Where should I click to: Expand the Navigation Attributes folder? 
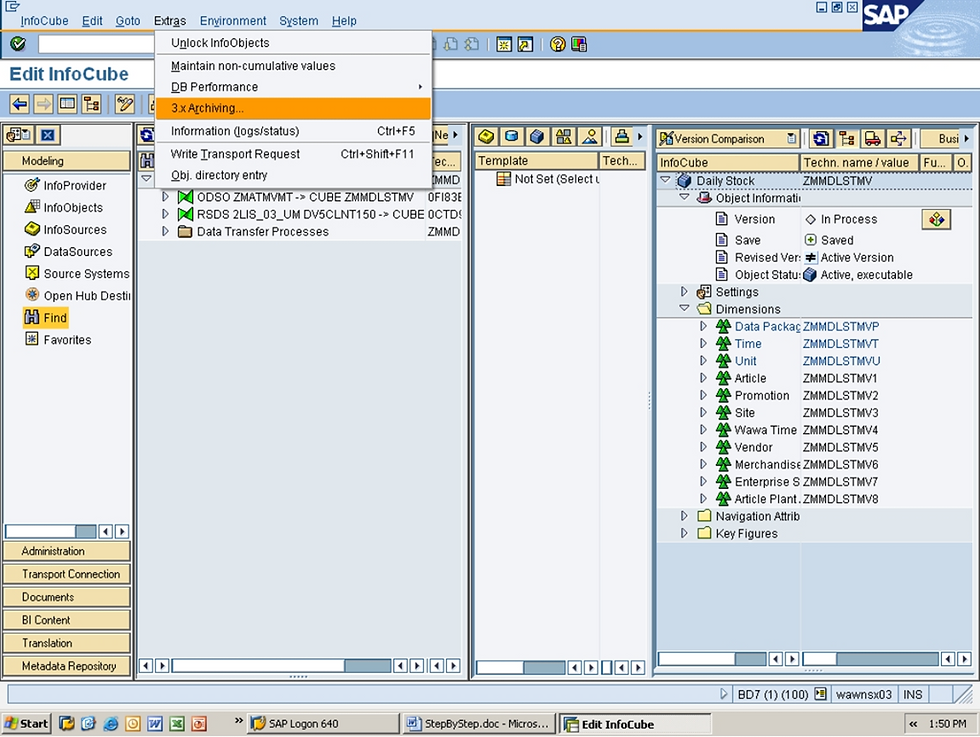tap(684, 516)
